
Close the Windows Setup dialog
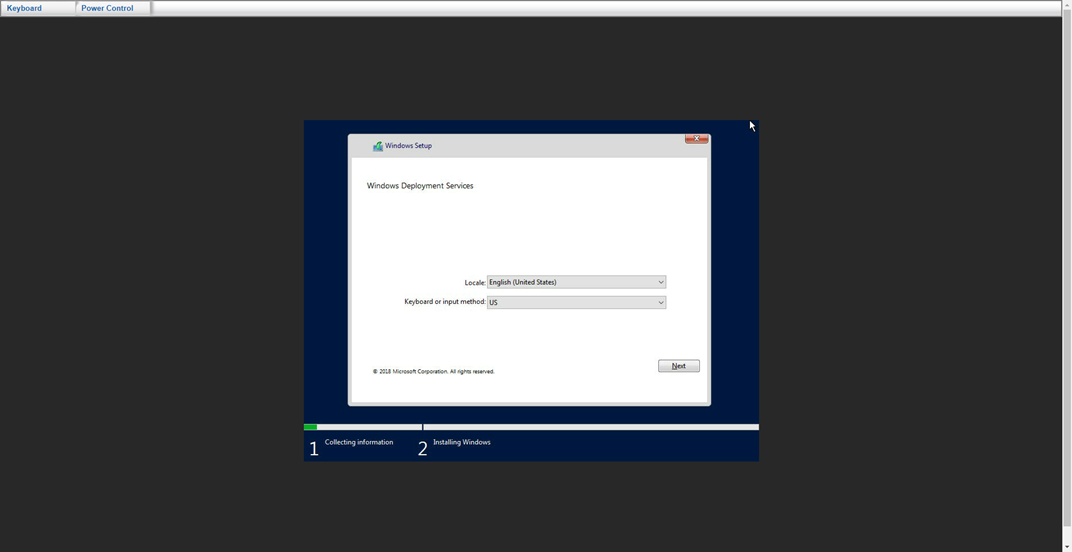696,138
